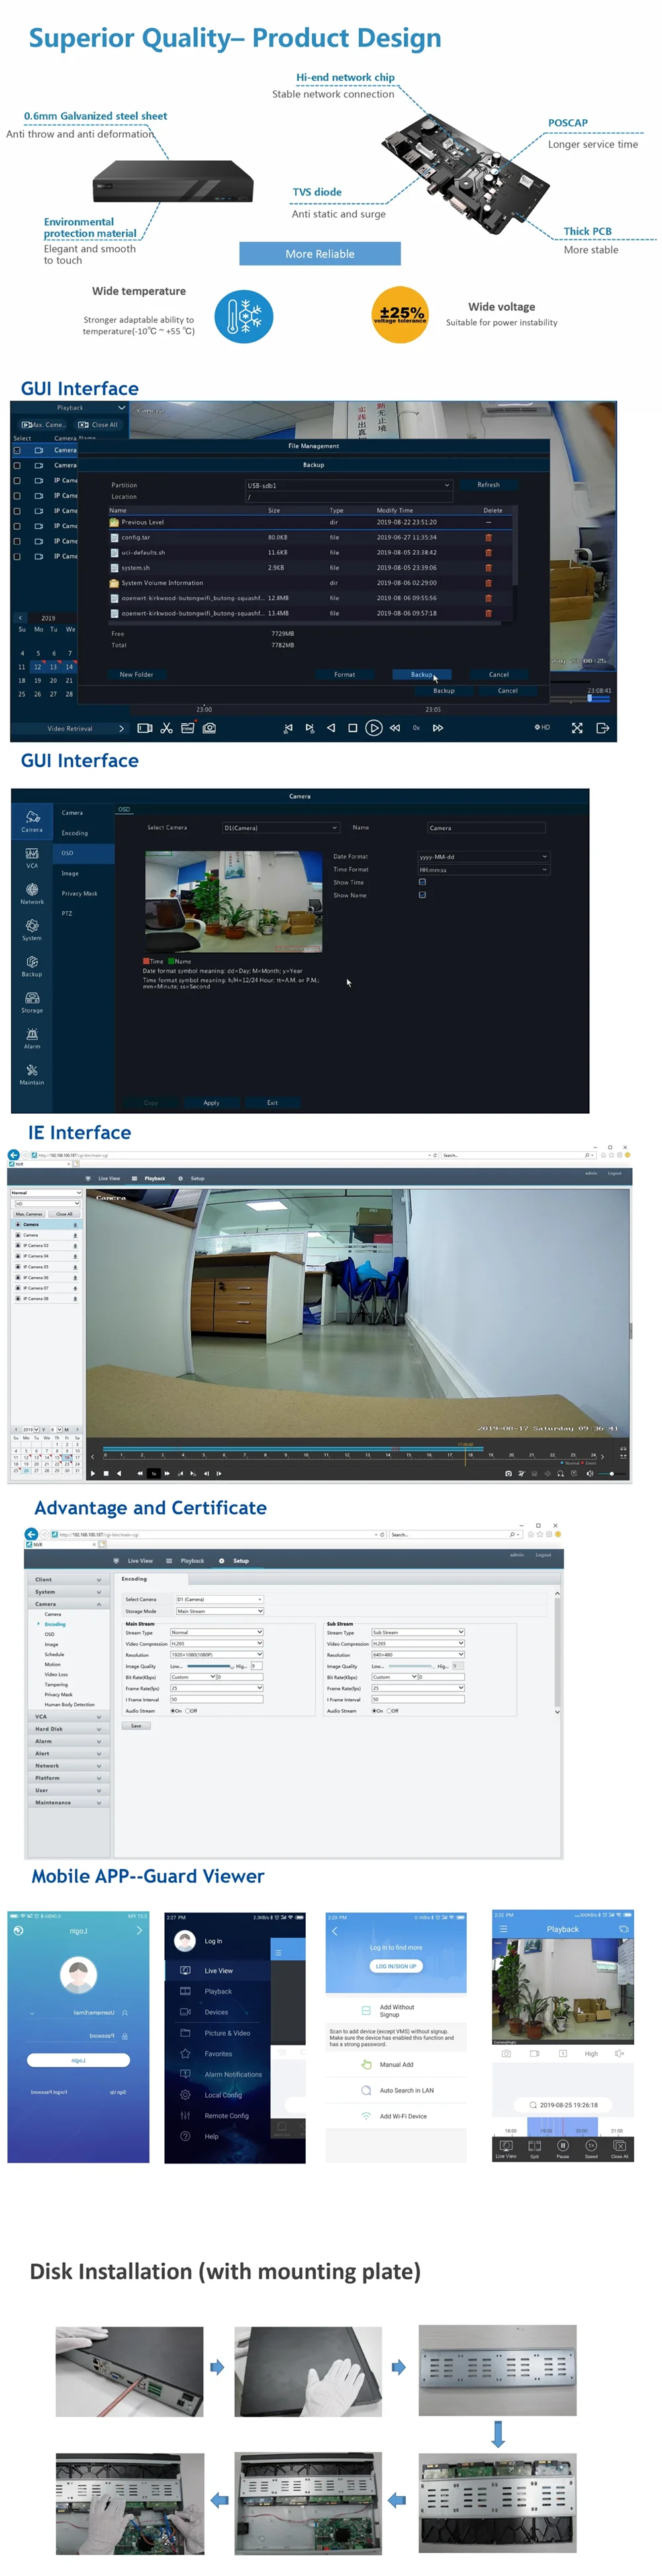Click the exit icon at the playback bar's end
The image size is (662, 2576).
(x=602, y=728)
